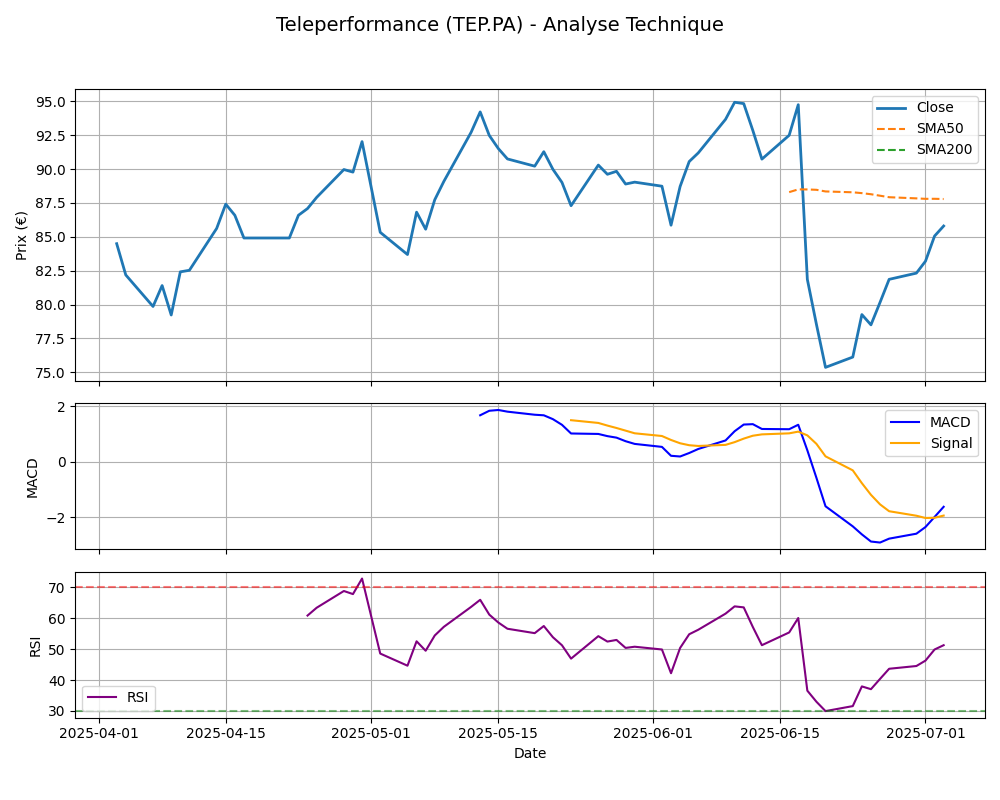The width and height of the screenshot is (1000, 800).
Task: Click the "90.0" price tick label
Action: pyautogui.click(x=52, y=170)
